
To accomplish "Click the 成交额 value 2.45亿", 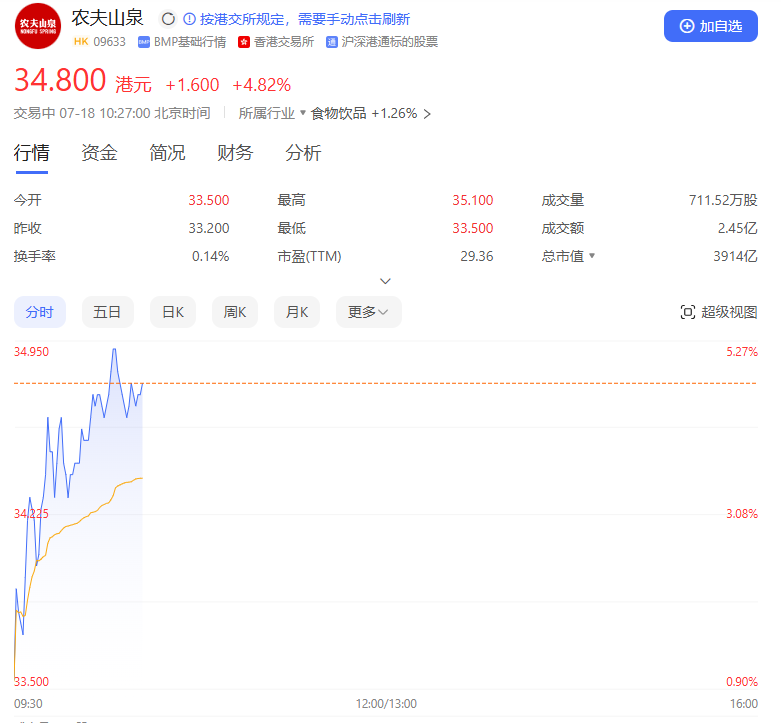I will click(x=738, y=228).
